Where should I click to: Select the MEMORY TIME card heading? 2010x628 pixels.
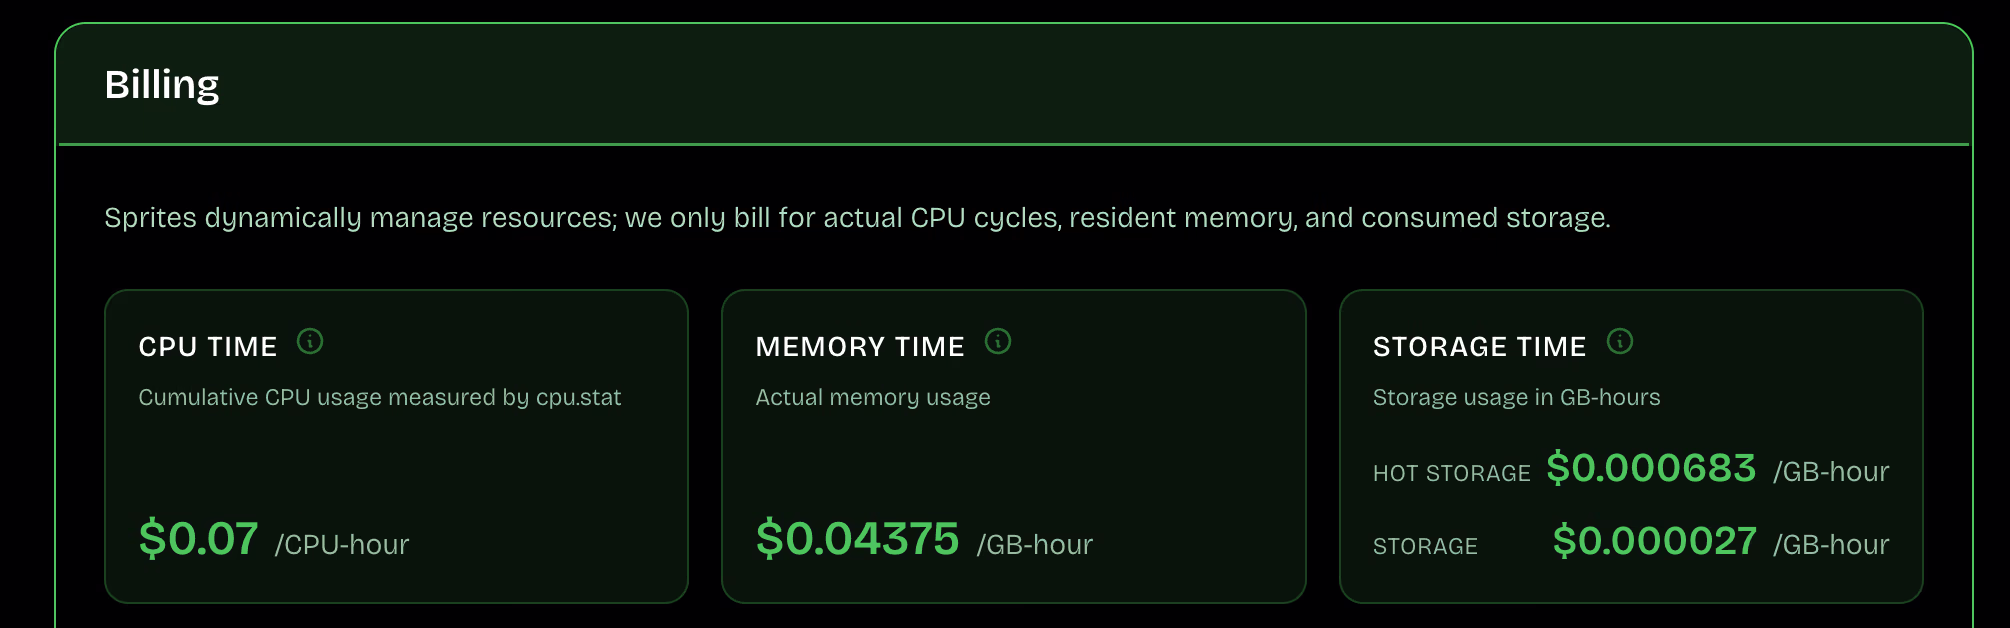860,346
